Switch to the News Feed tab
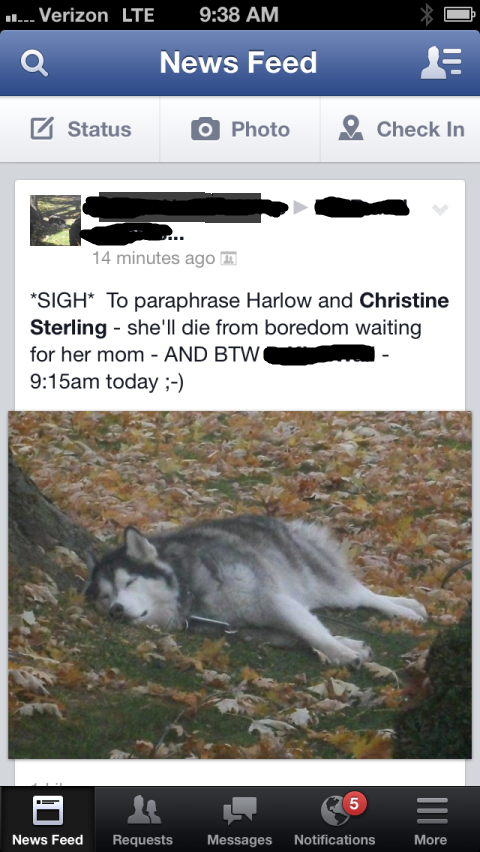Image resolution: width=480 pixels, height=852 pixels. (x=48, y=819)
